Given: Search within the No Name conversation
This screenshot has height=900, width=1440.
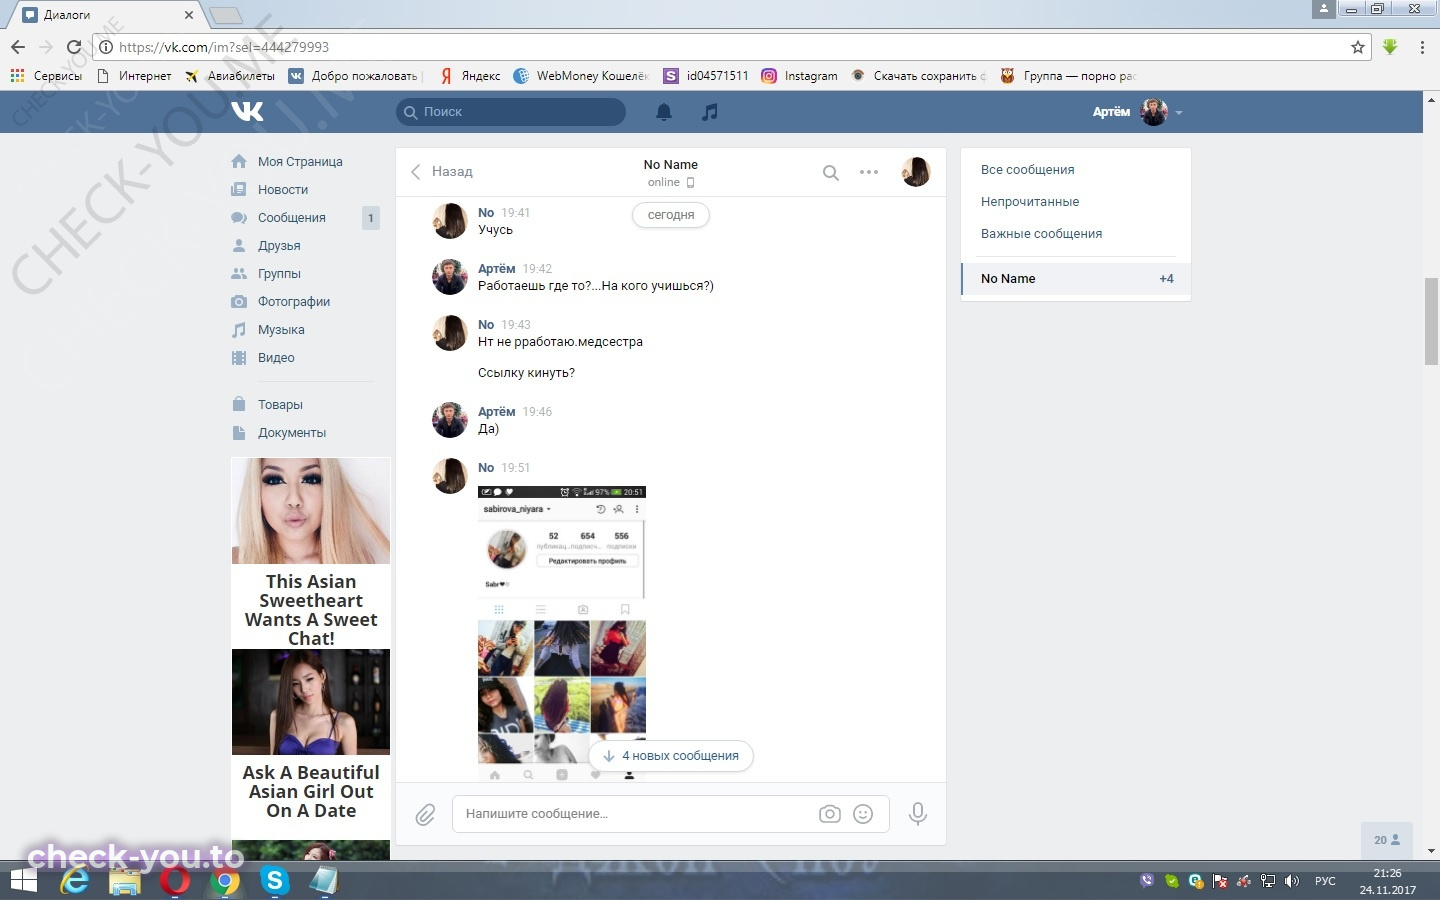Looking at the screenshot, I should (830, 172).
